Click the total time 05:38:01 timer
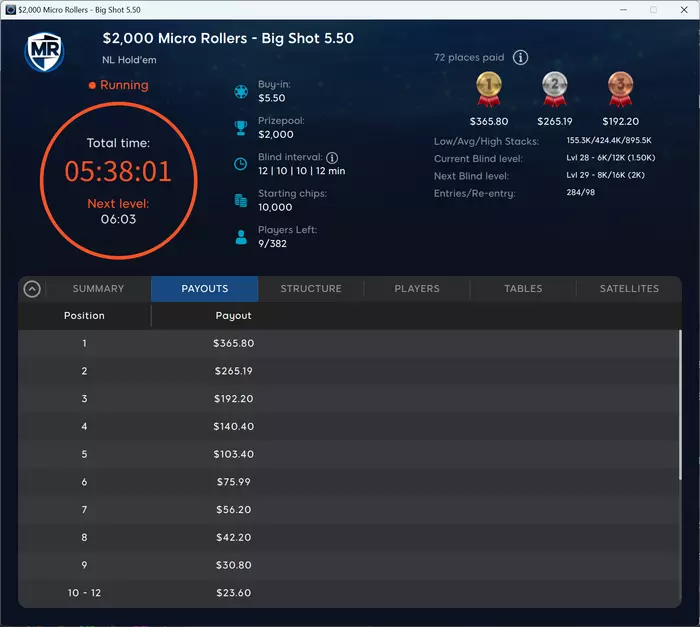The image size is (700, 627). tap(118, 171)
